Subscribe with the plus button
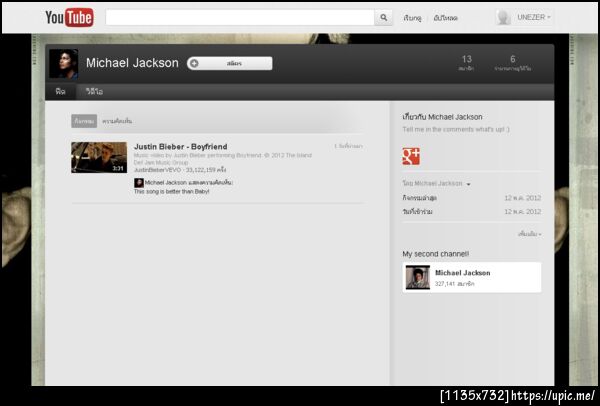 230,63
